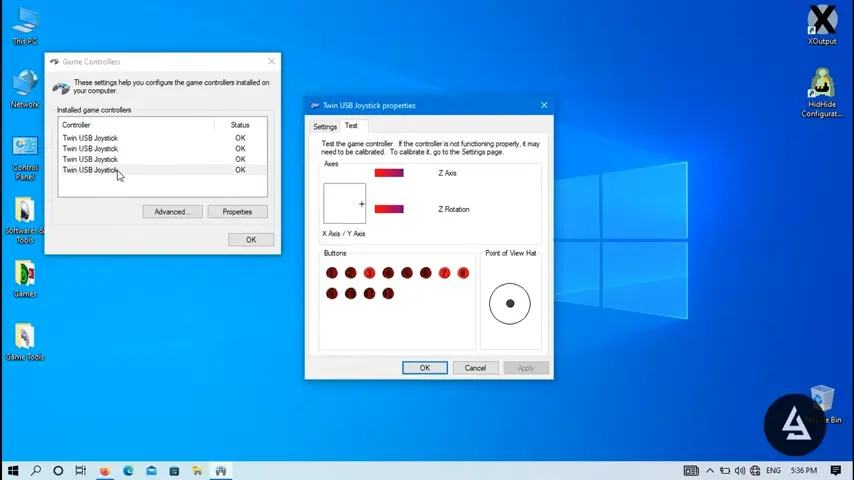854x480 pixels.
Task: Click Cancel in Joystick properties dialog
Action: coord(475,368)
